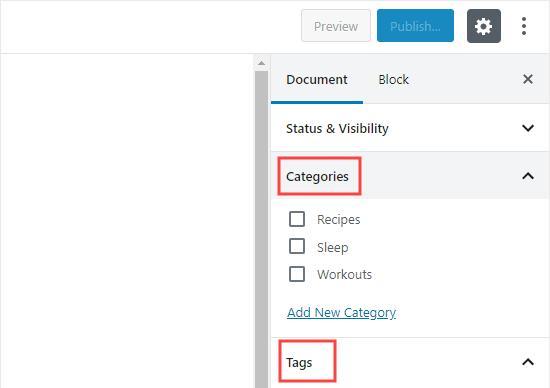Viewport: 550px width, 388px height.
Task: Check the Recipes category
Action: click(297, 219)
